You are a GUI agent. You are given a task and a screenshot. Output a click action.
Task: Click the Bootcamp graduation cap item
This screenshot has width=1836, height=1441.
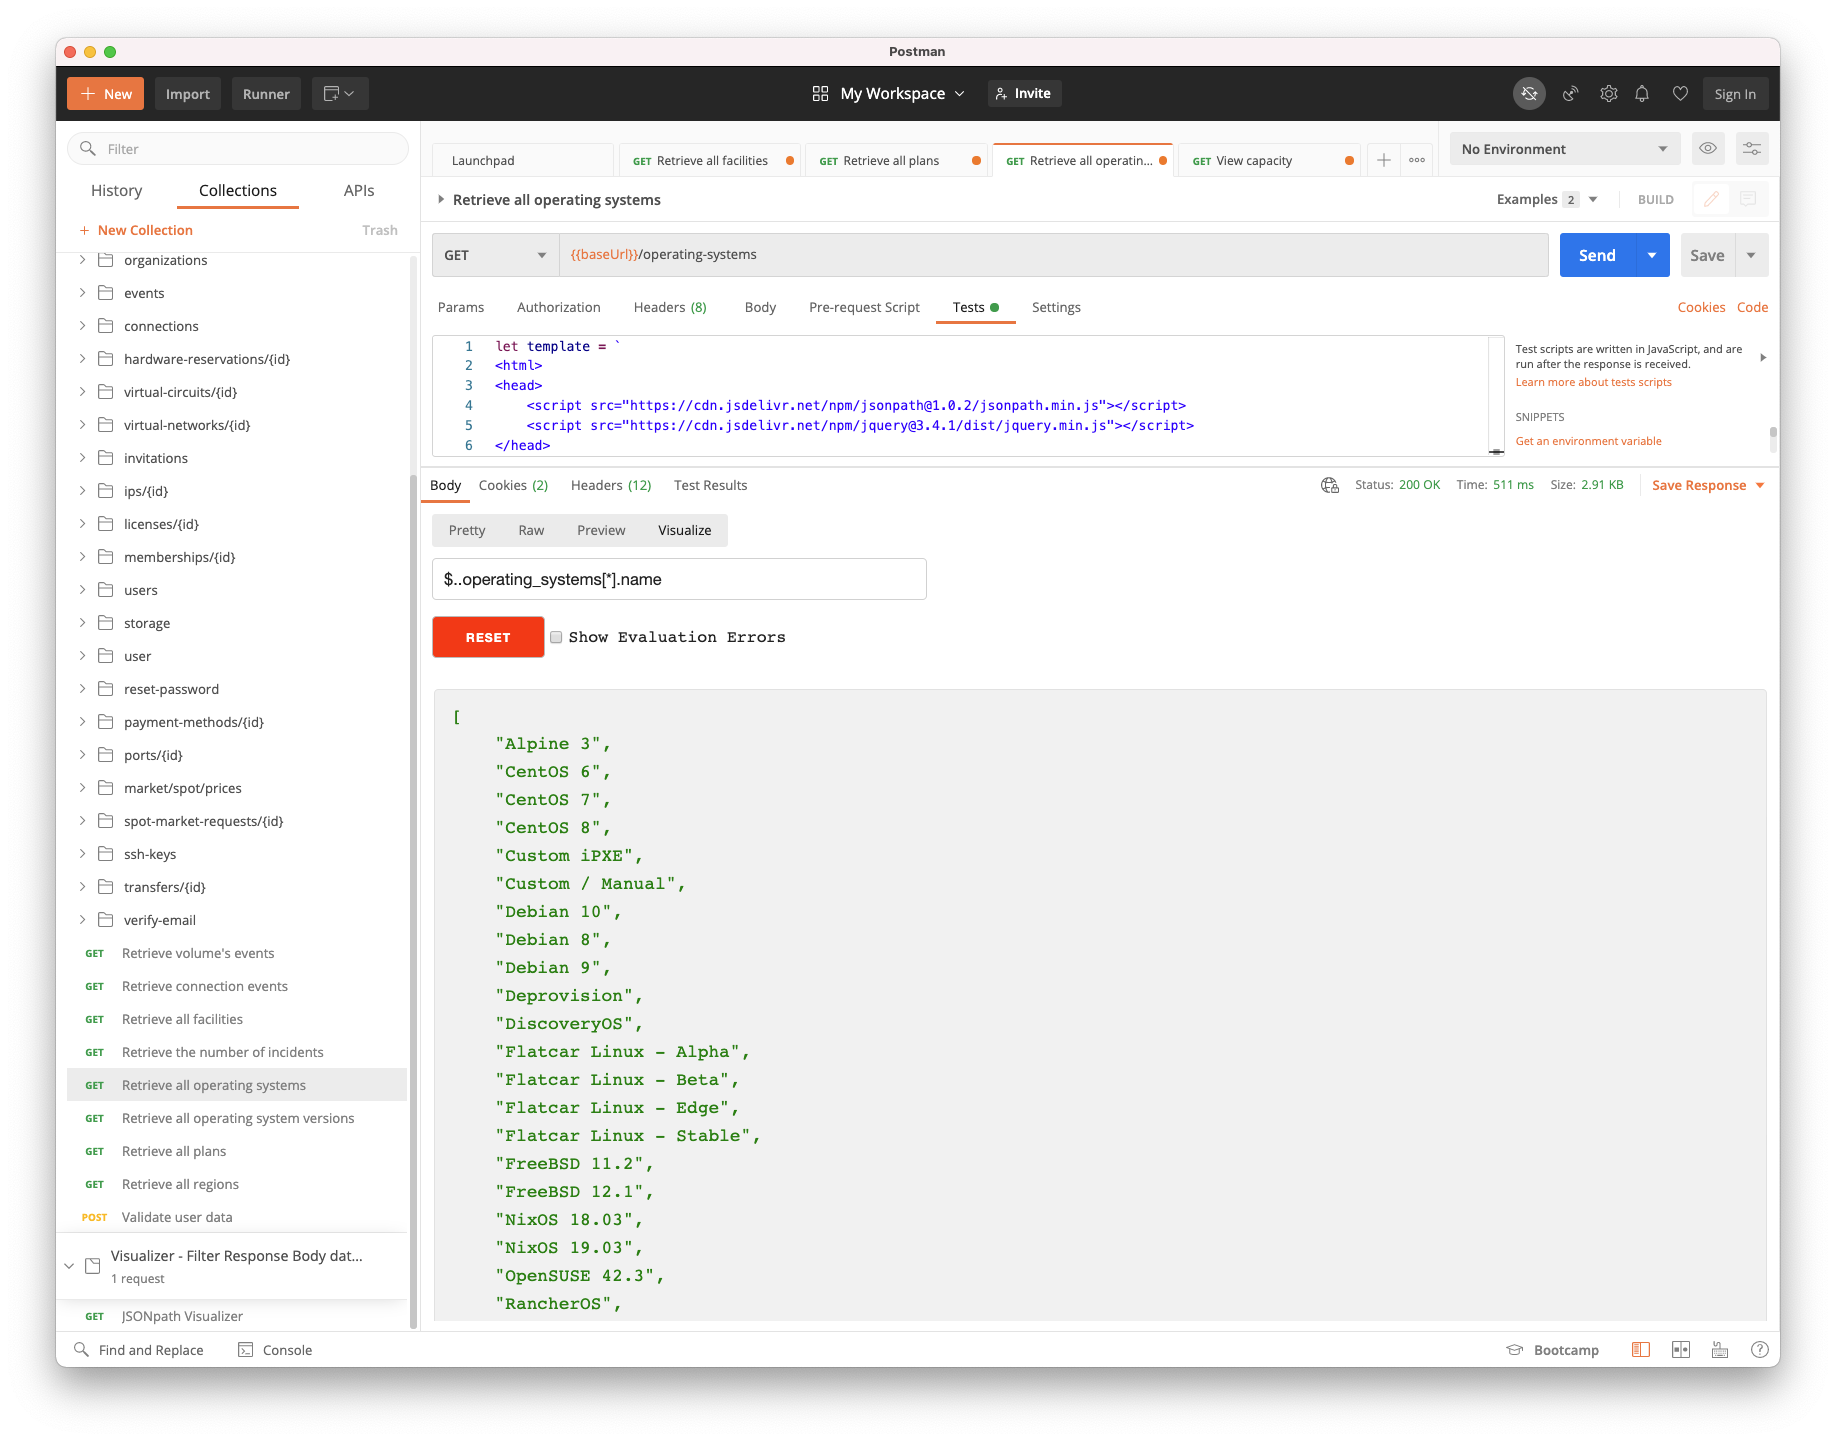(x=1553, y=1350)
